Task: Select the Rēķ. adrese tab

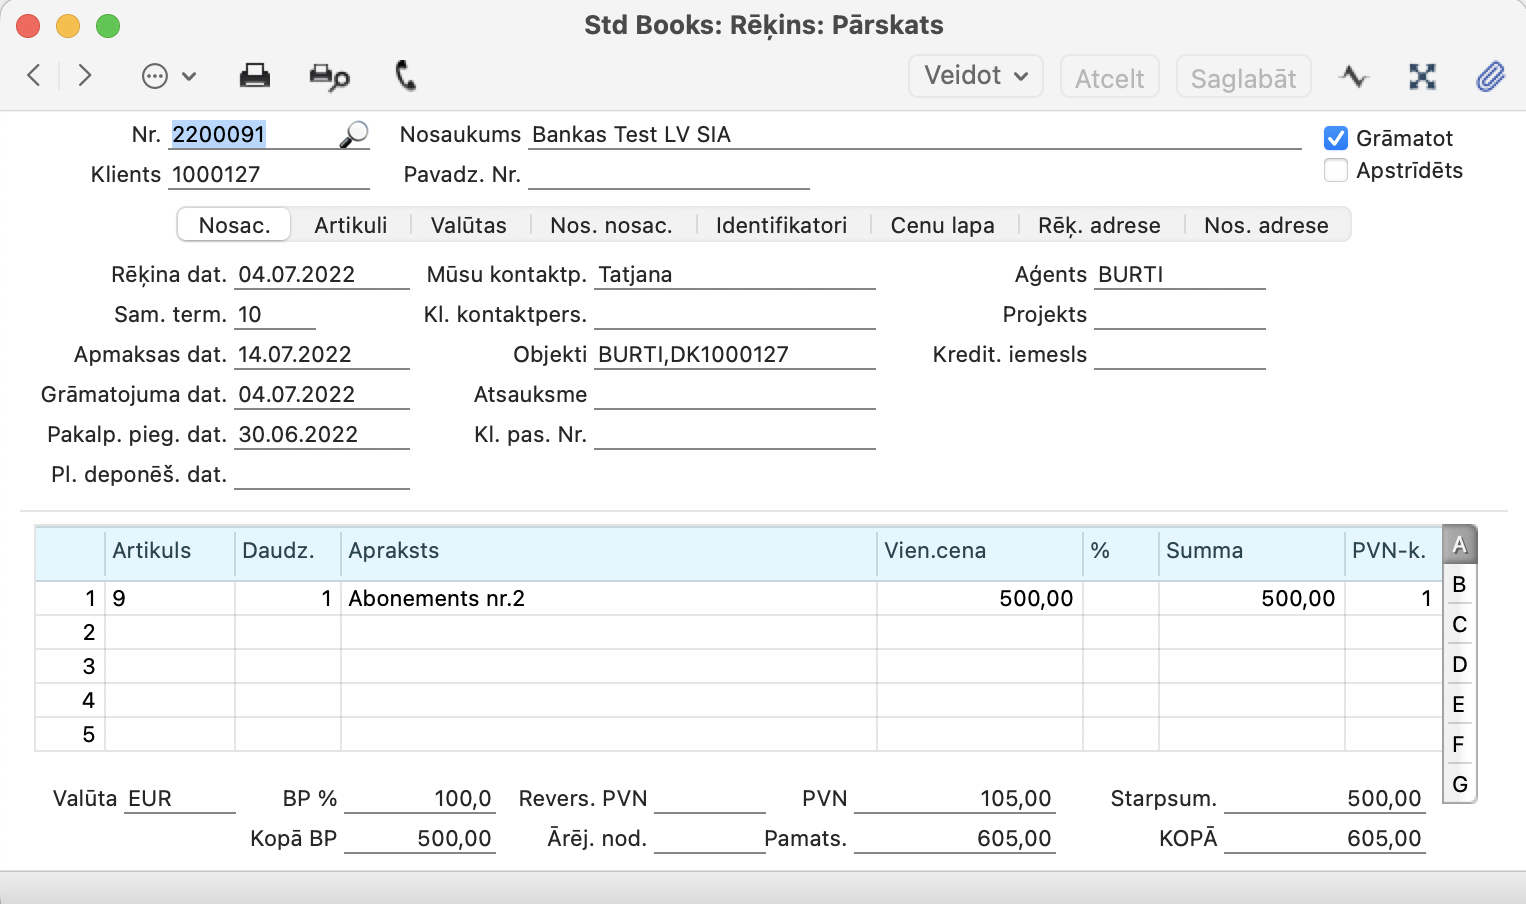Action: coord(1098,225)
